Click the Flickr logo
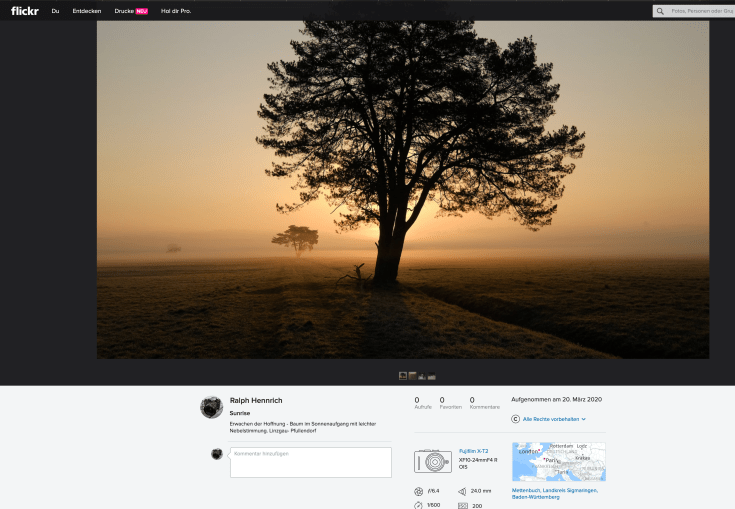This screenshot has width=735, height=509. coord(24,11)
